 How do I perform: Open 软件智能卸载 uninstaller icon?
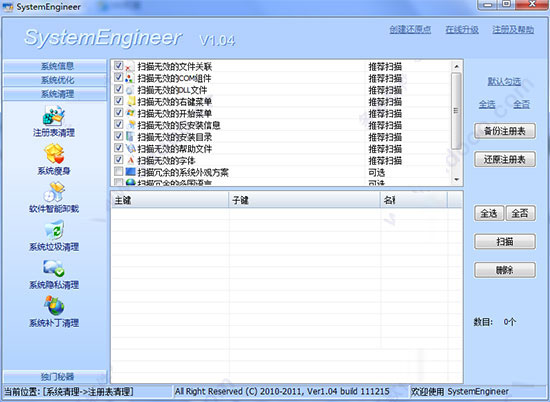click(54, 192)
